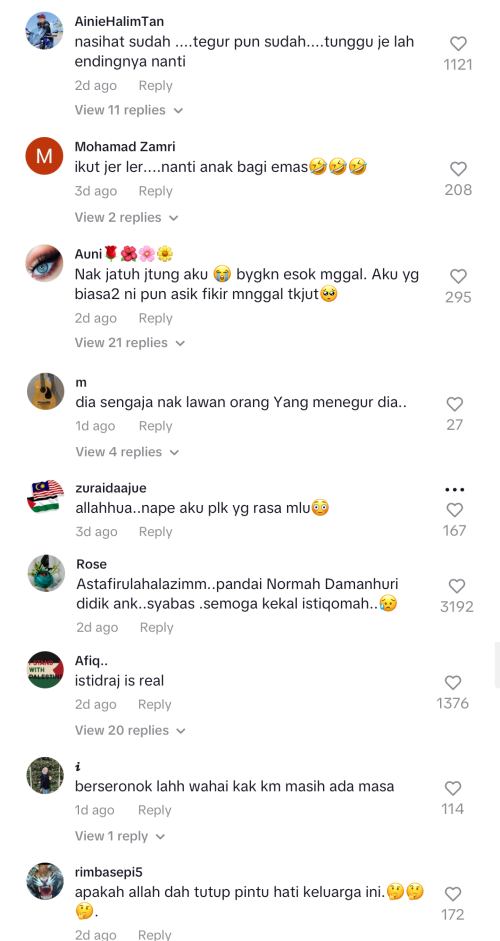Screen dimensions: 500x941
Task: Expand View 11 replies under AinieHalimTan
Action: [128, 110]
